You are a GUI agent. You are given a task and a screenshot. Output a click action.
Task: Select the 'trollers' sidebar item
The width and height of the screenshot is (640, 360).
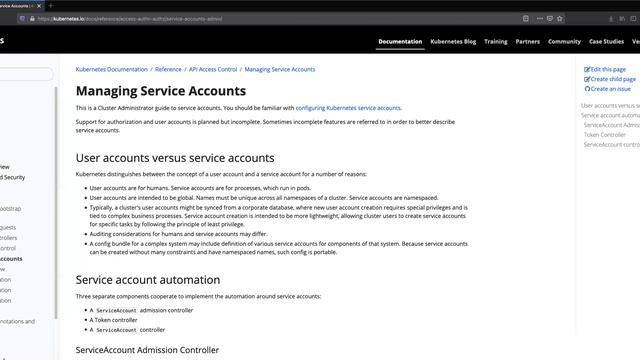click(x=8, y=238)
